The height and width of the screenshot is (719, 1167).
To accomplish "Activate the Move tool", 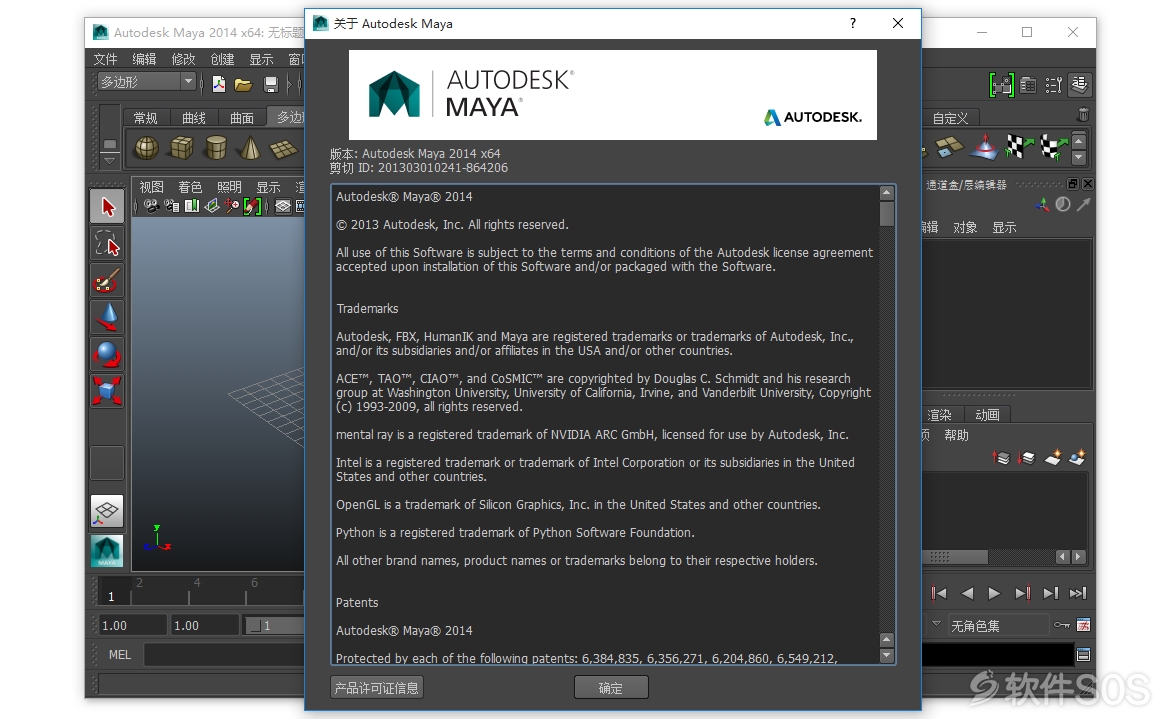I will click(x=107, y=317).
